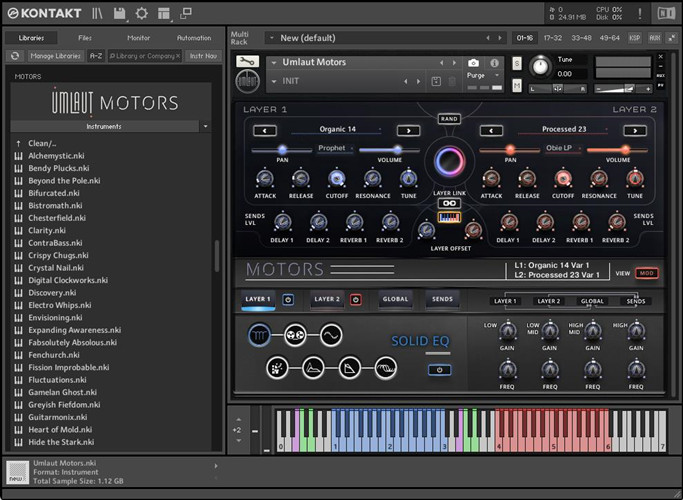Open the Global tab
The width and height of the screenshot is (683, 500).
point(395,299)
